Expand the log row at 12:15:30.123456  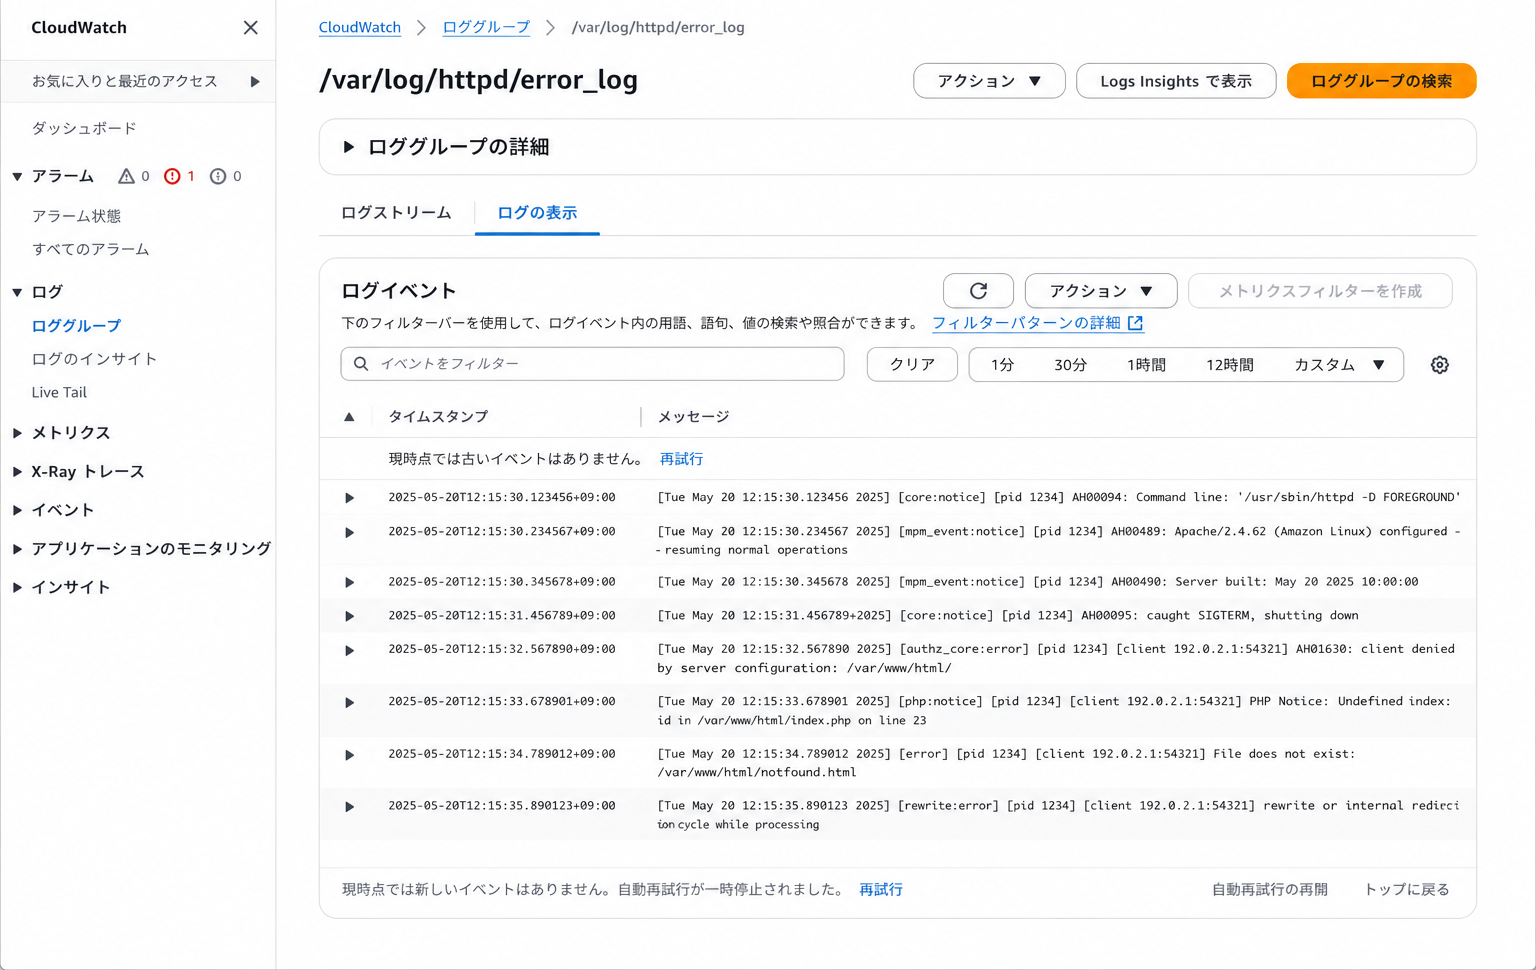349,498
